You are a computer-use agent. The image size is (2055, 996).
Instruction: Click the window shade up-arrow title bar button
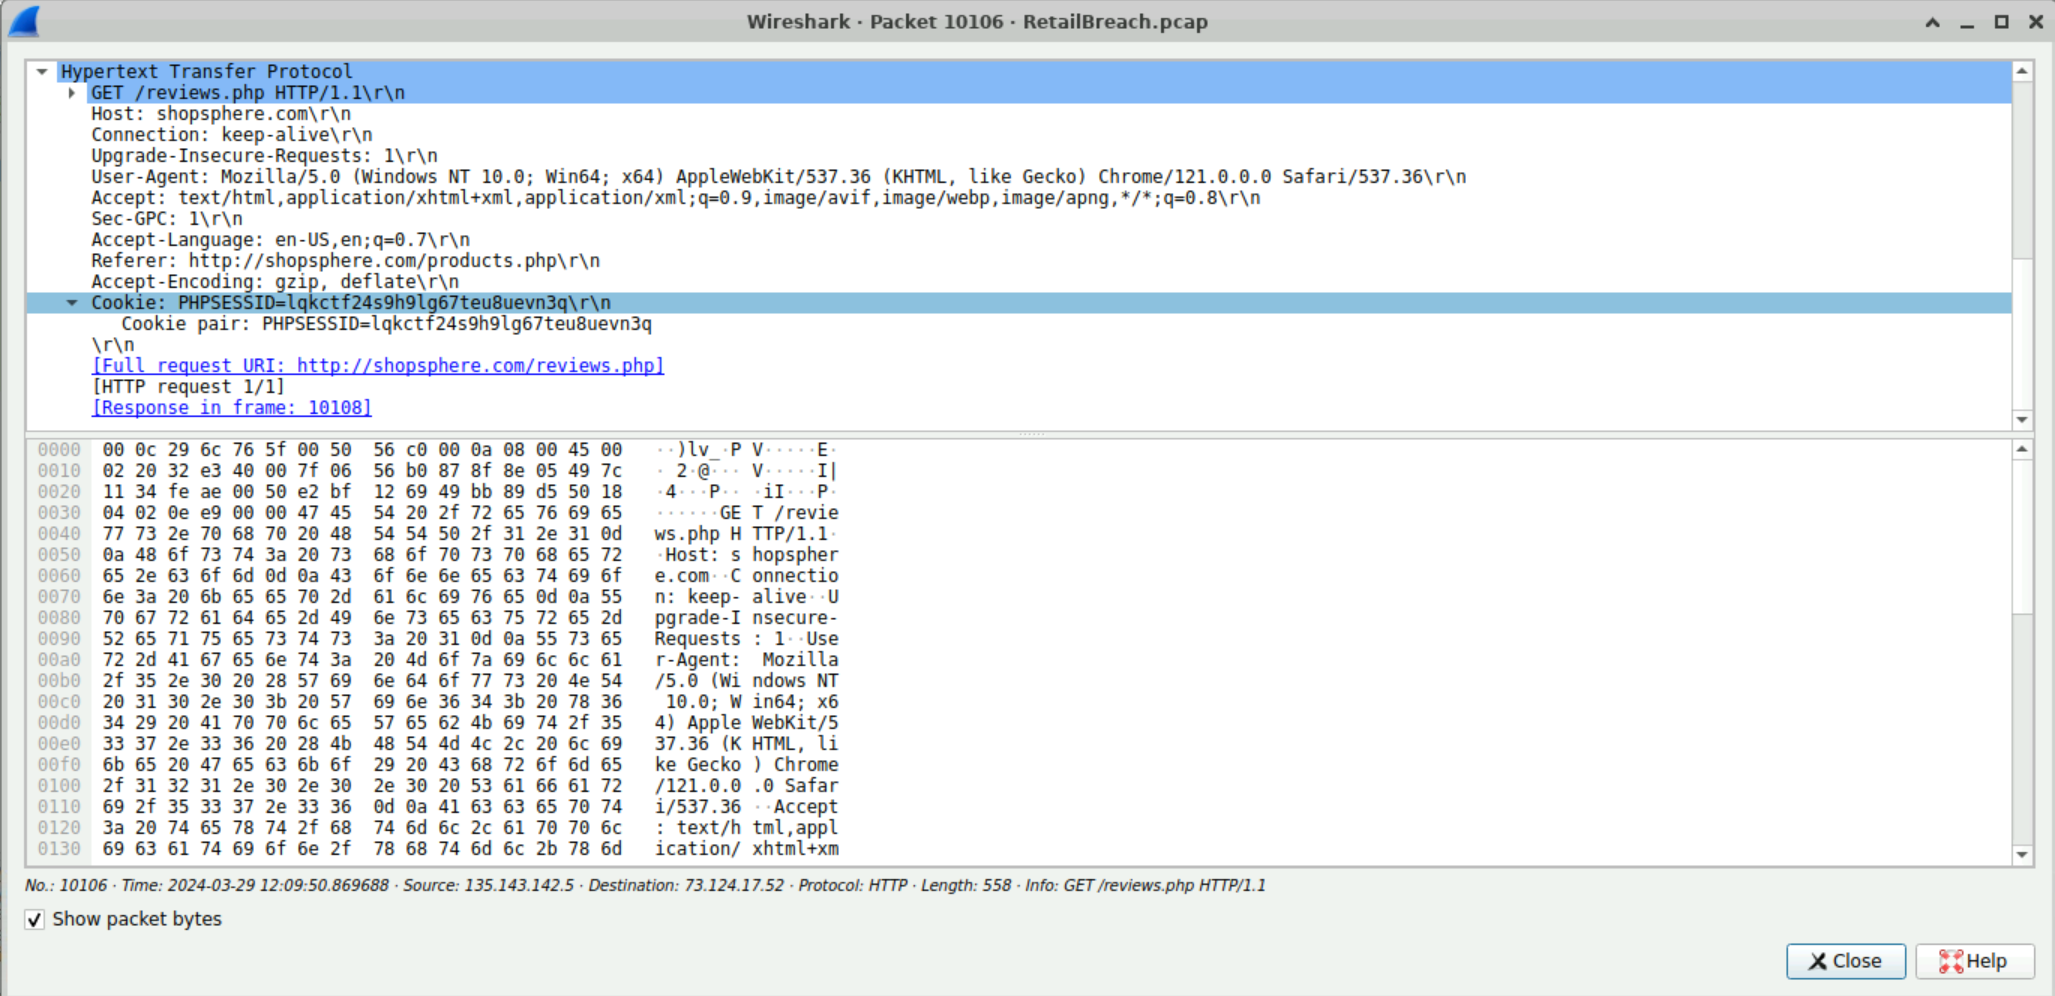pos(1932,22)
